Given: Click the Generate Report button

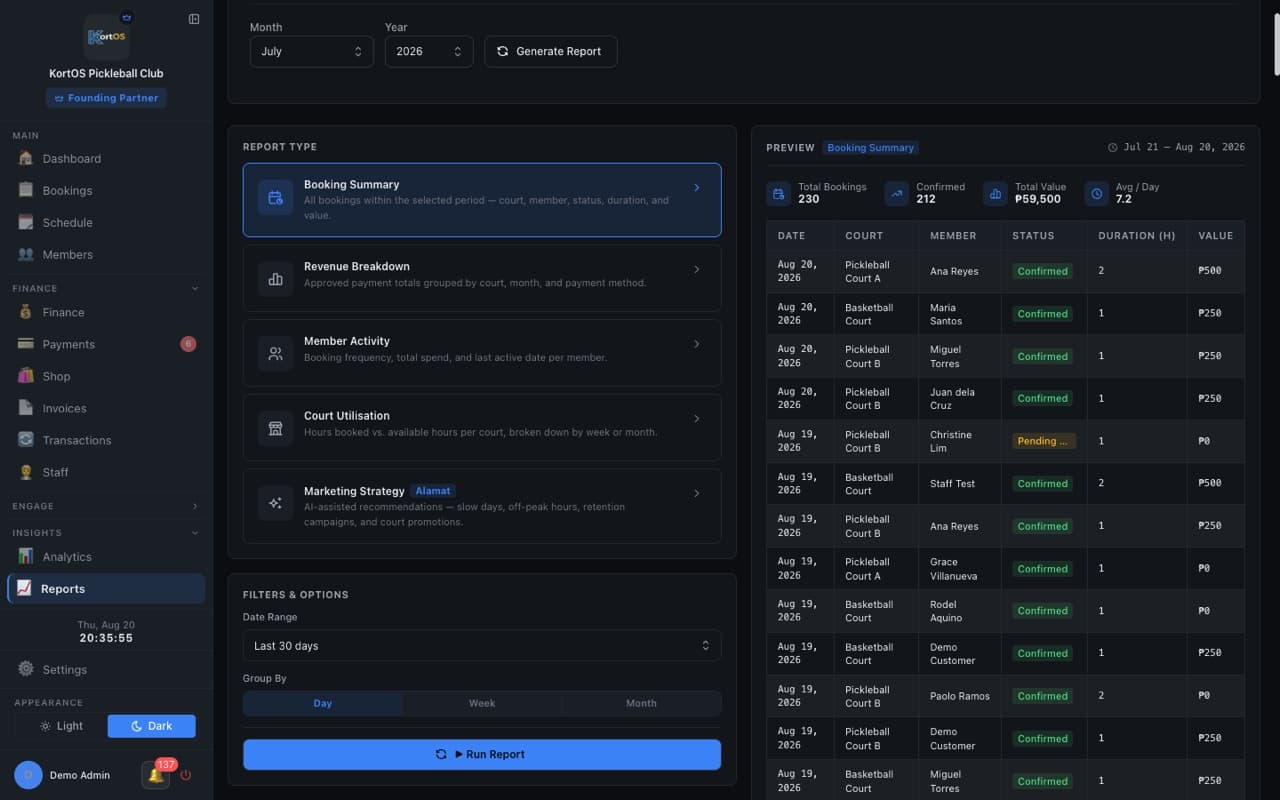Looking at the screenshot, I should (550, 51).
